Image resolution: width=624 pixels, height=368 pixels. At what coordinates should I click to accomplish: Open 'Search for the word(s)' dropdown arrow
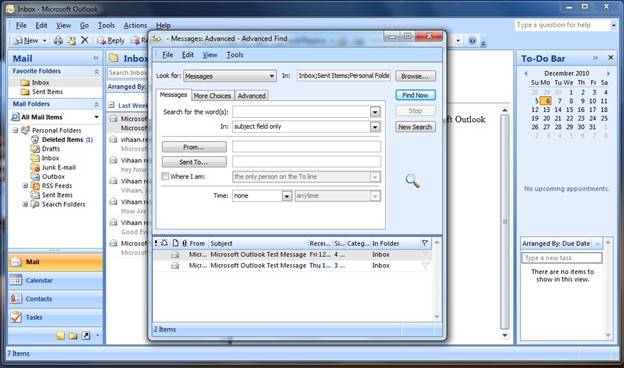tap(375, 112)
